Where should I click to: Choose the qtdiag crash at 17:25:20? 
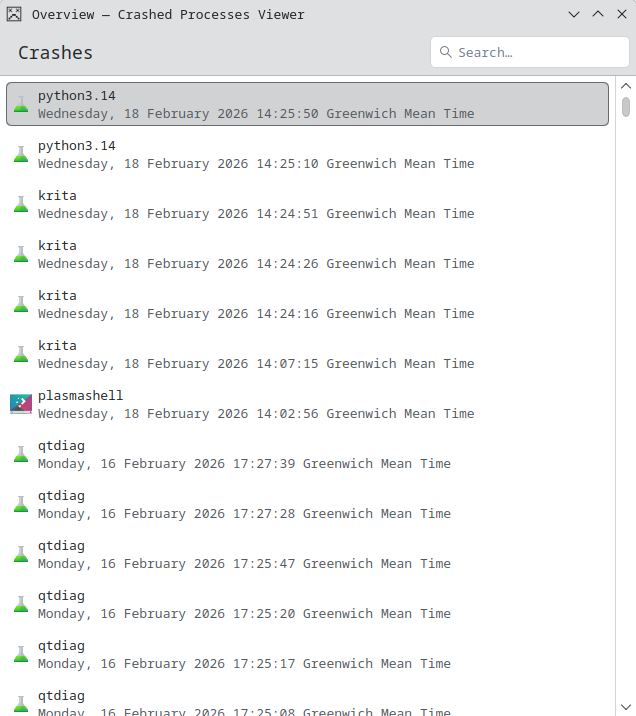pyautogui.click(x=244, y=604)
